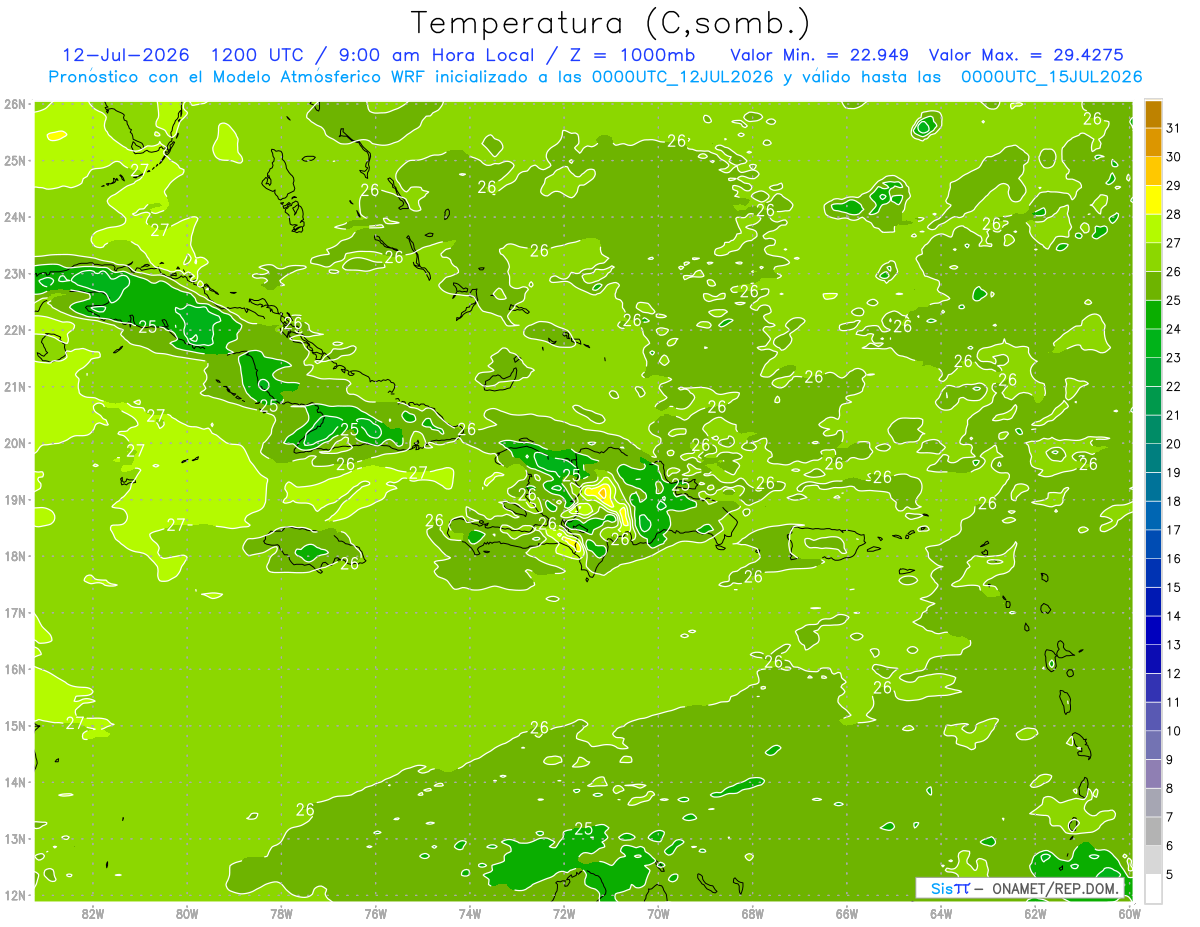This screenshot has height=927, width=1200.
Task: Click the color scale value 12
Action: [x=1174, y=674]
